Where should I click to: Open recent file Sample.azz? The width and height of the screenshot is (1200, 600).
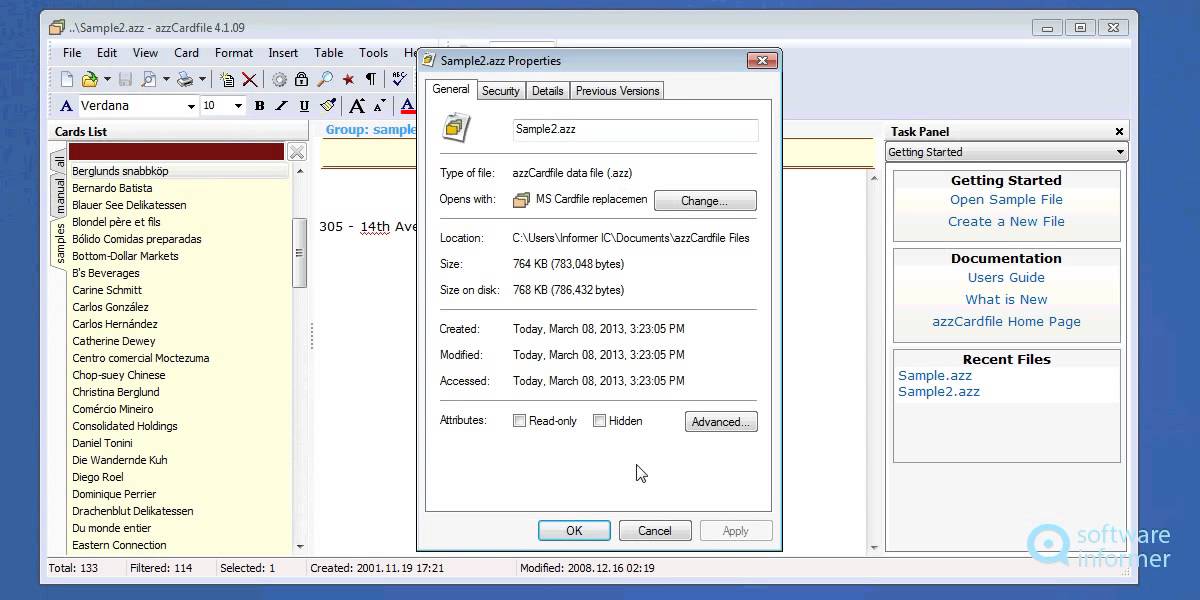(935, 376)
